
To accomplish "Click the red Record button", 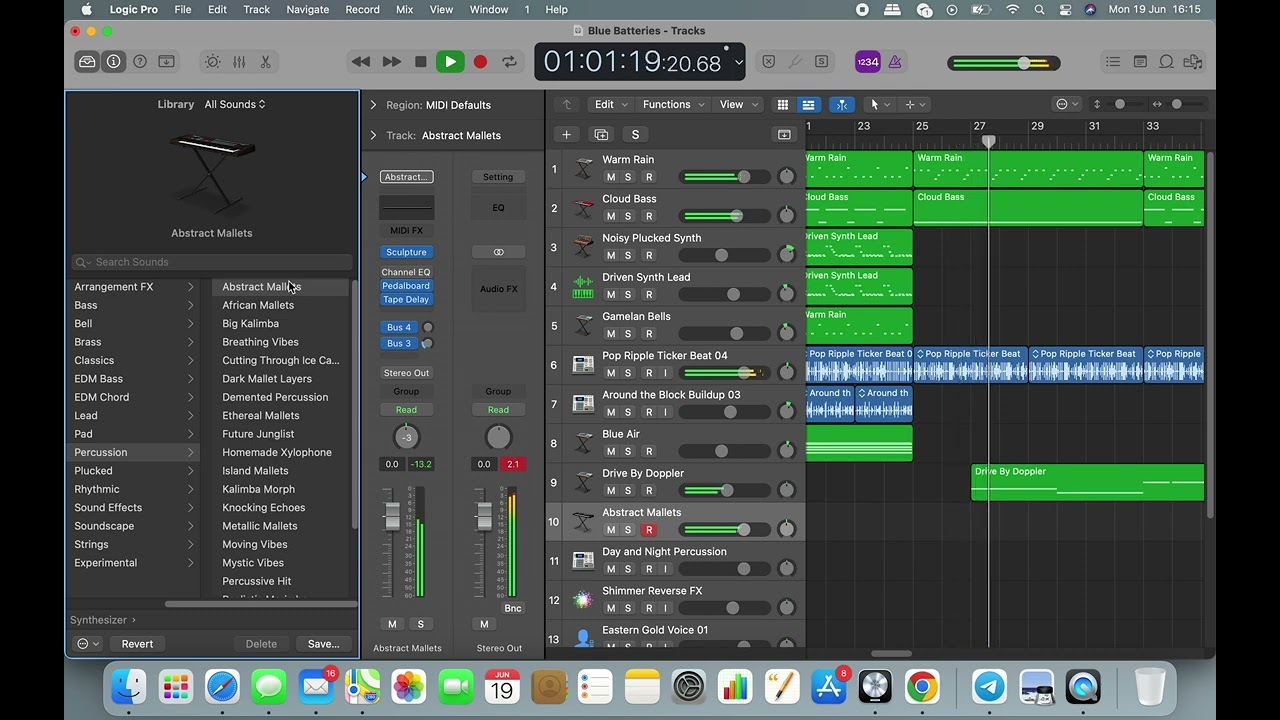I will 480,62.
